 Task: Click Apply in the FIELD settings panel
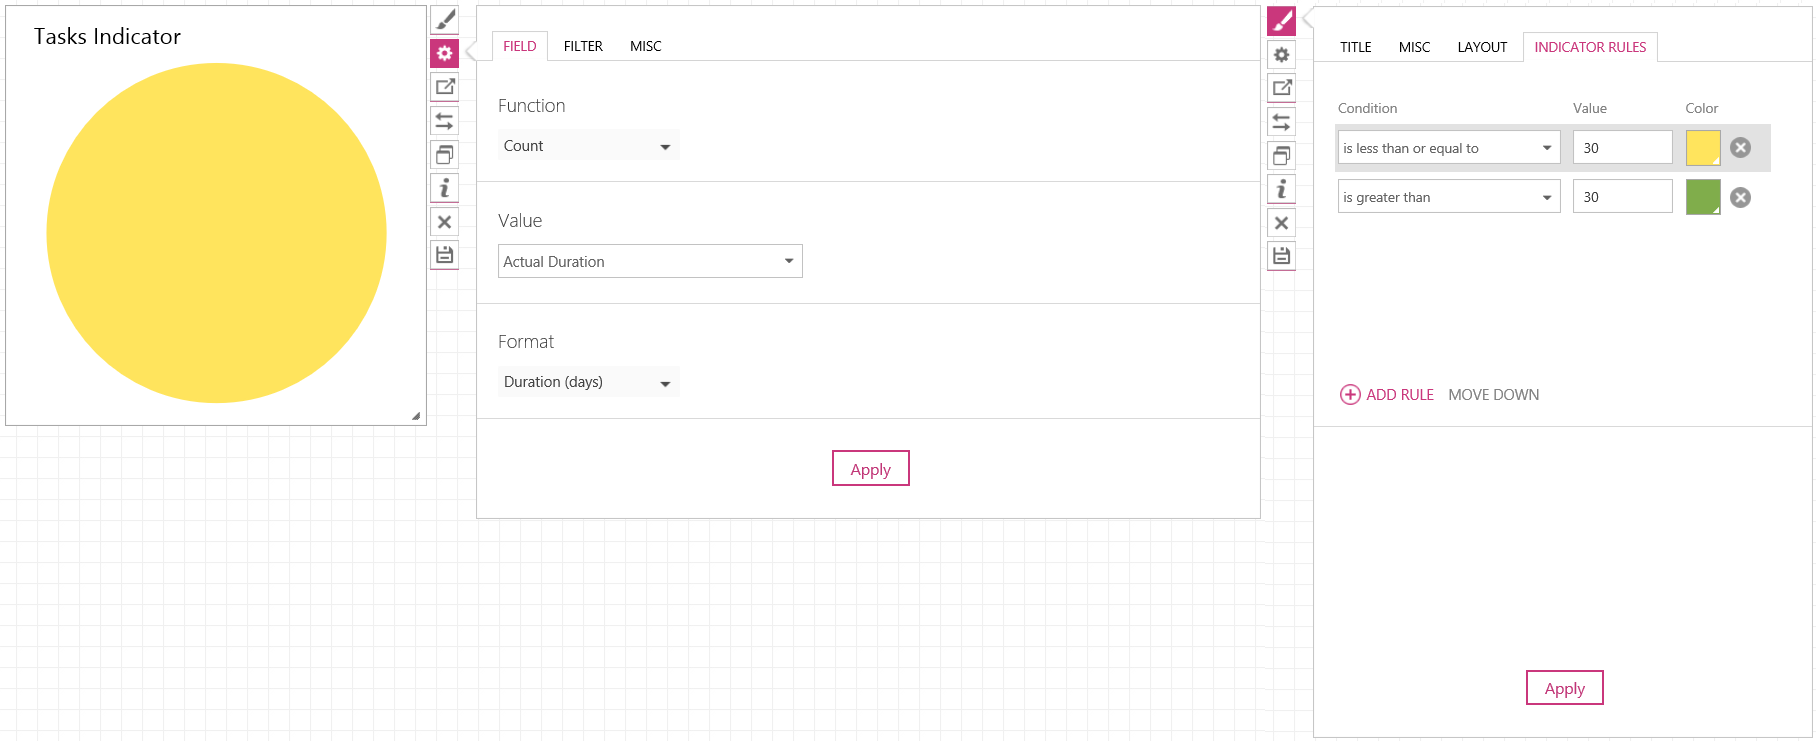pos(871,469)
